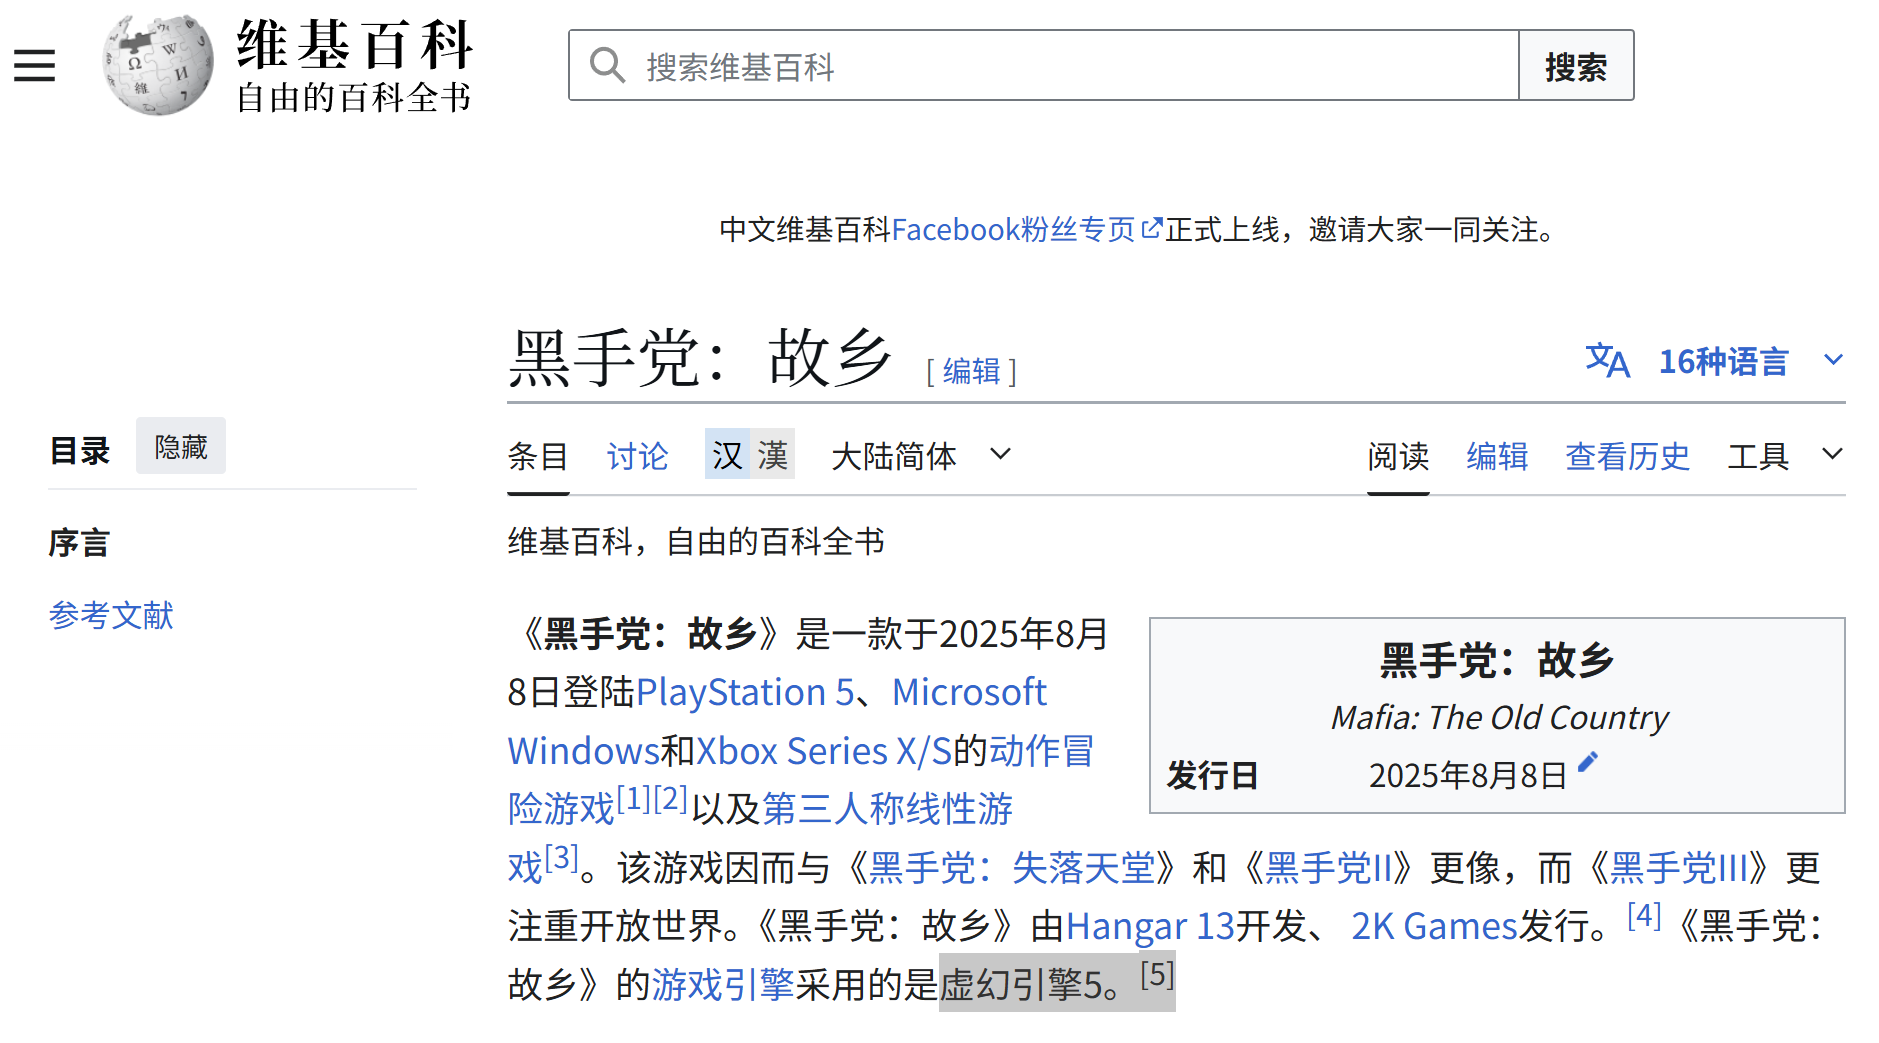Open the 查看历史 tab

tap(1627, 457)
